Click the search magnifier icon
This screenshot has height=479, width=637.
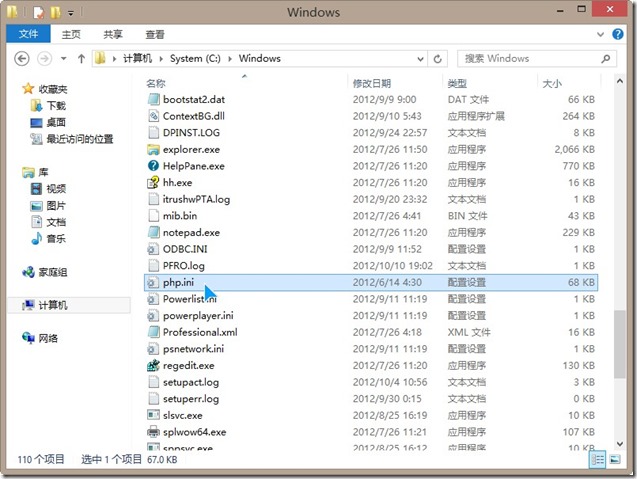[x=606, y=59]
